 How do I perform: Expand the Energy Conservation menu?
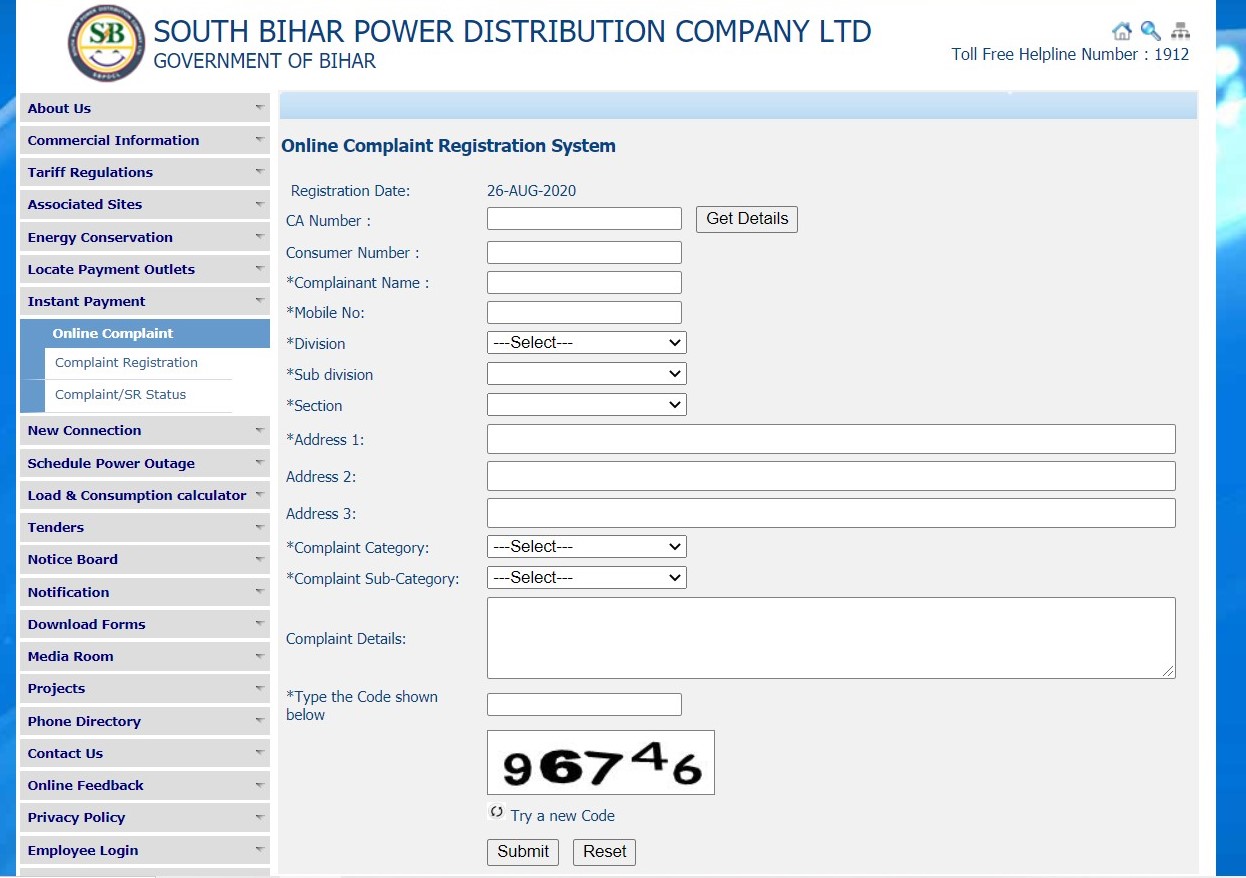click(x=145, y=237)
